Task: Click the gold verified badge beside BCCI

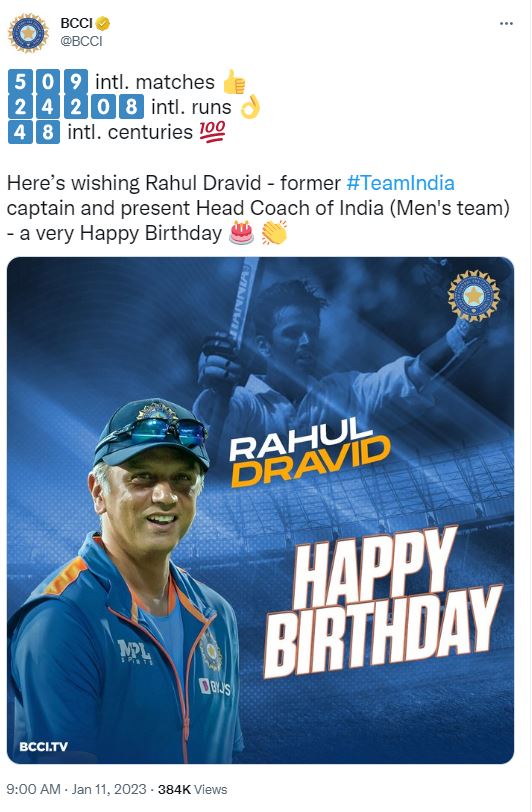Action: tap(103, 23)
